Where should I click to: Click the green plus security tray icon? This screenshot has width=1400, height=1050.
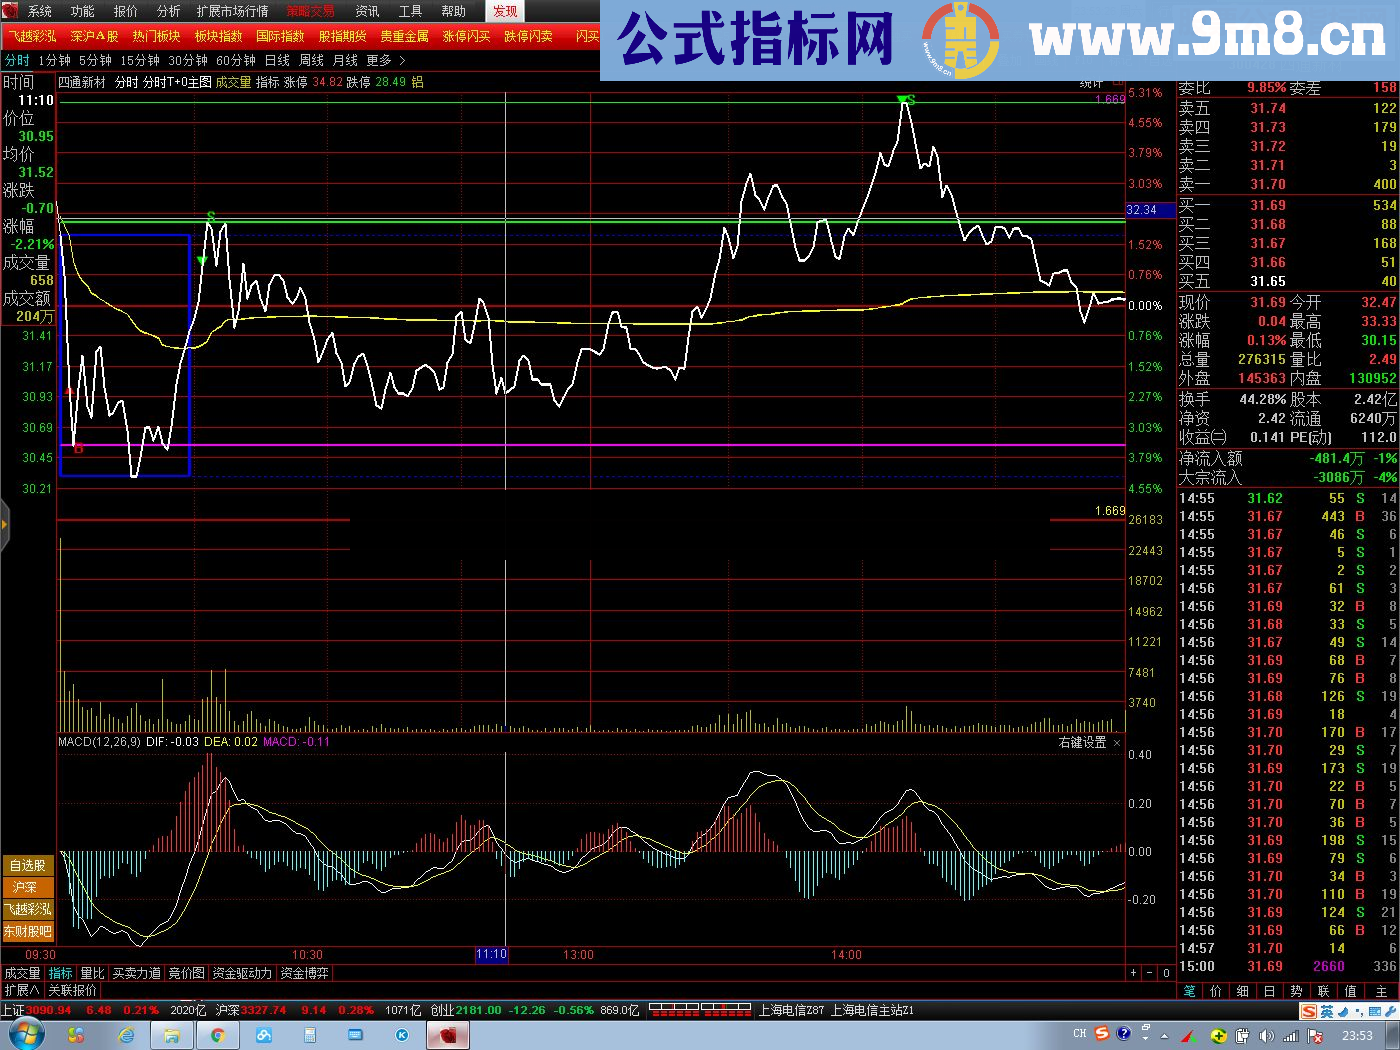(x=1219, y=1036)
